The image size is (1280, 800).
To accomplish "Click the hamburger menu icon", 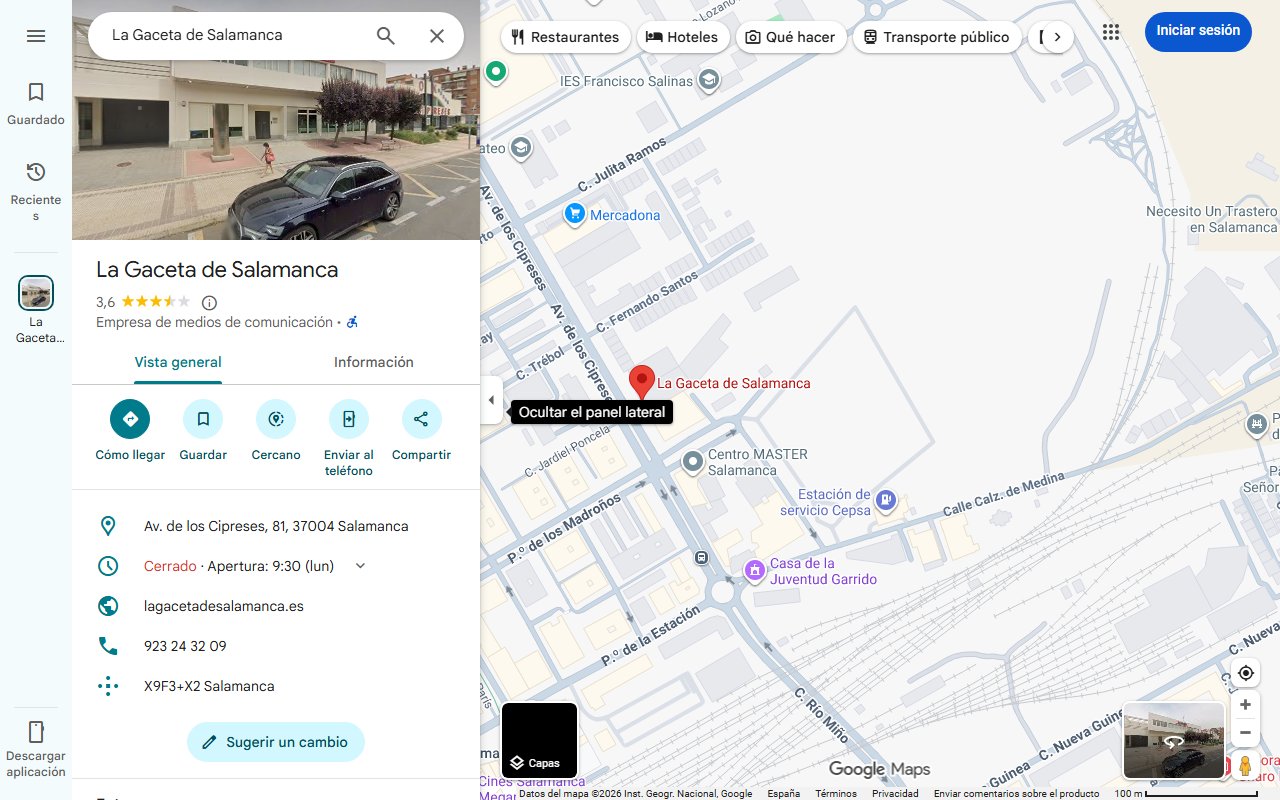I will coord(36,35).
